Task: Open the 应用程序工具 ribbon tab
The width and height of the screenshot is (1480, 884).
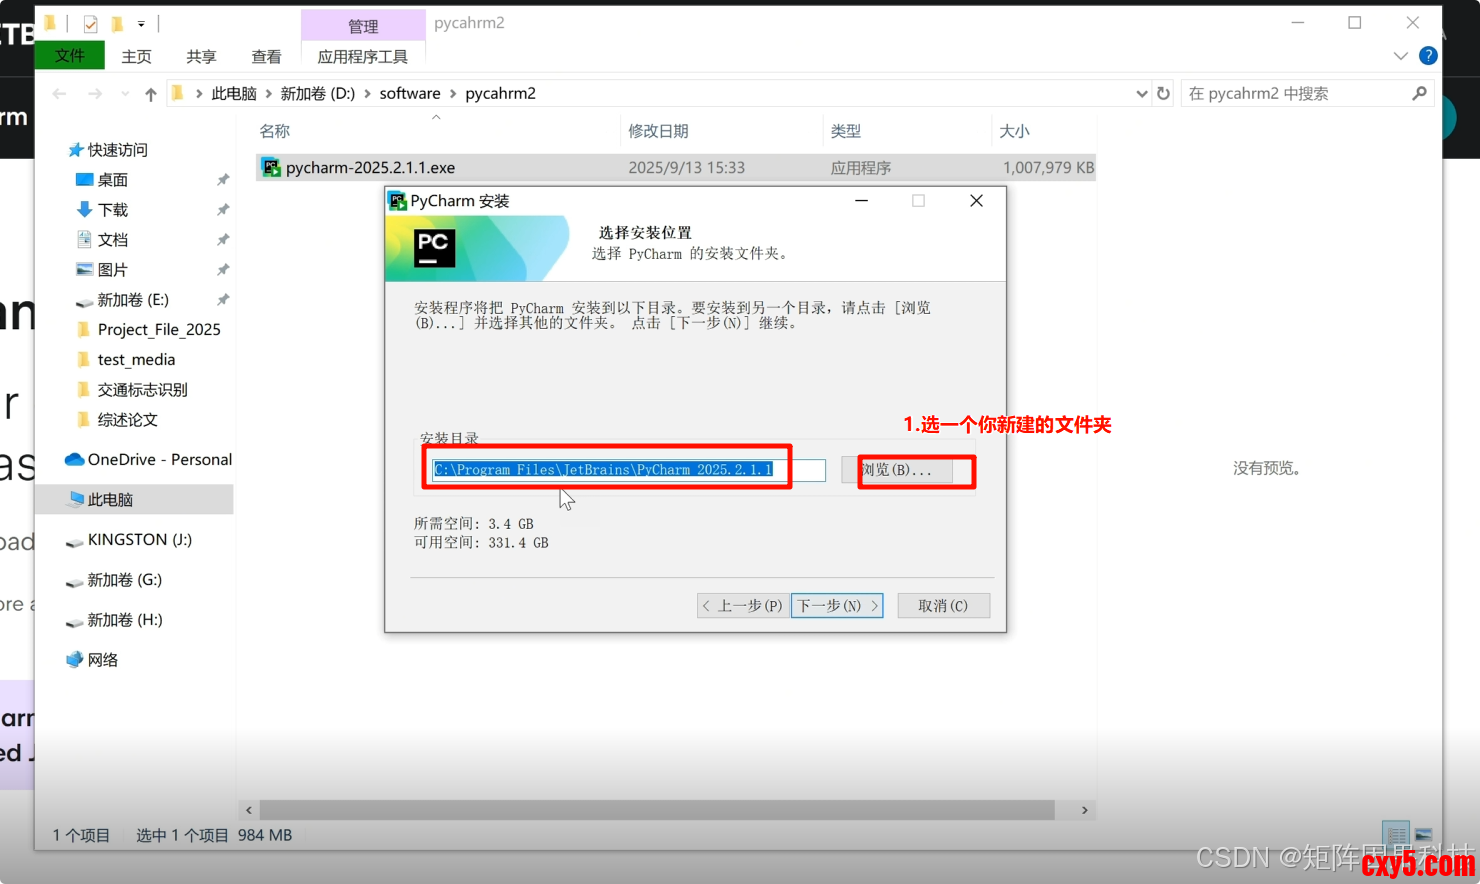Action: [x=363, y=57]
